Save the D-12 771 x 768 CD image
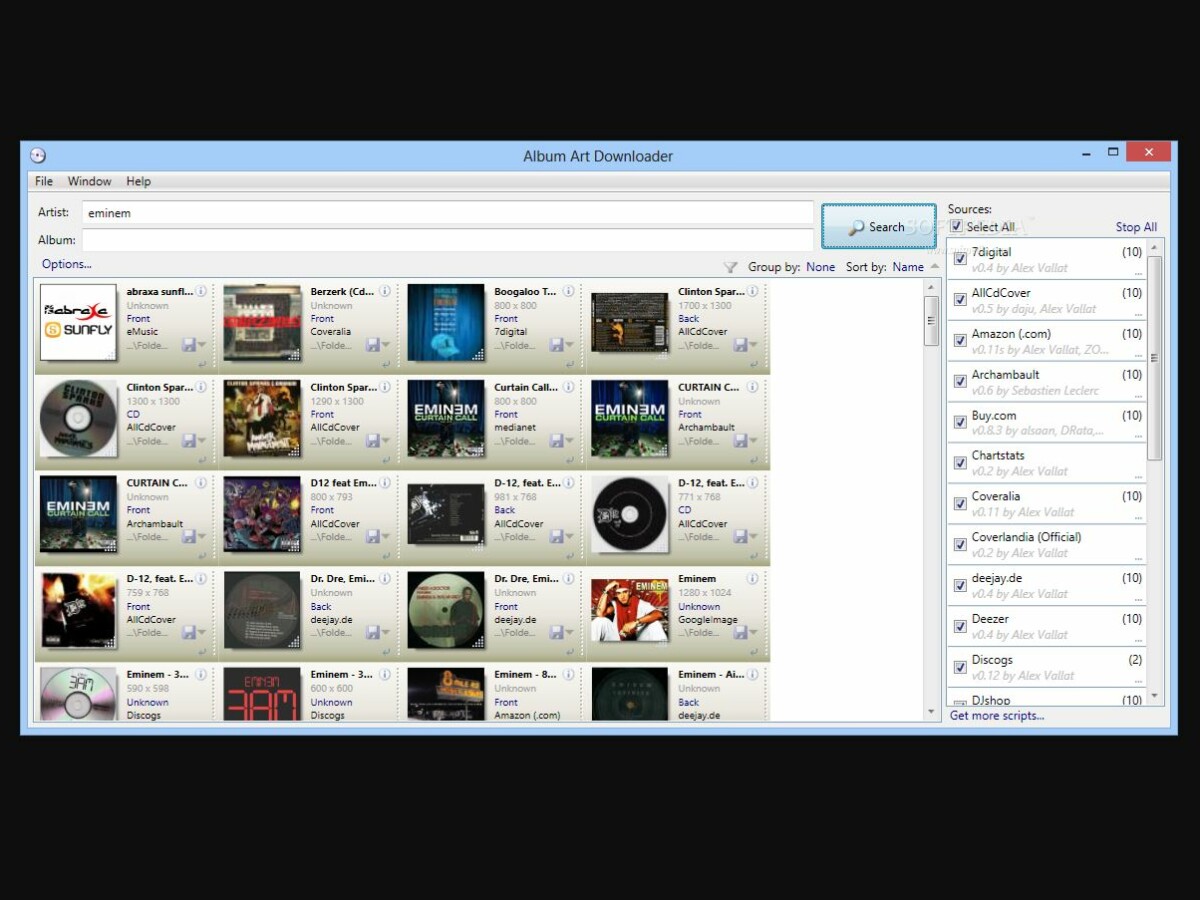Screen dimensions: 1200x900 point(740,537)
